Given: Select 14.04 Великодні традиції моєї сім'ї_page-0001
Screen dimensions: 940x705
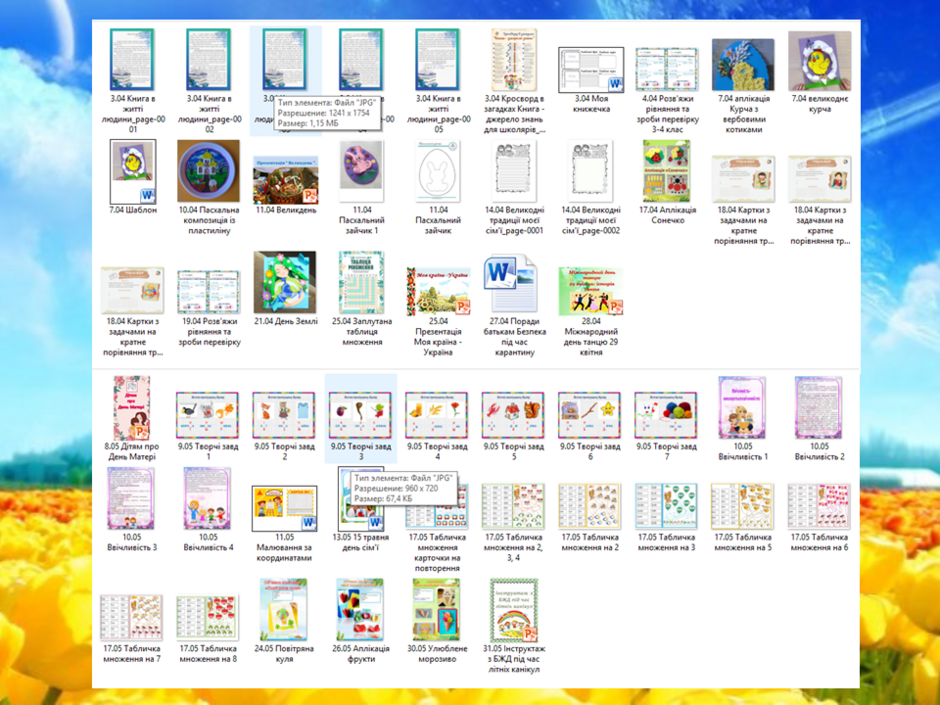Looking at the screenshot, I should 514,171.
